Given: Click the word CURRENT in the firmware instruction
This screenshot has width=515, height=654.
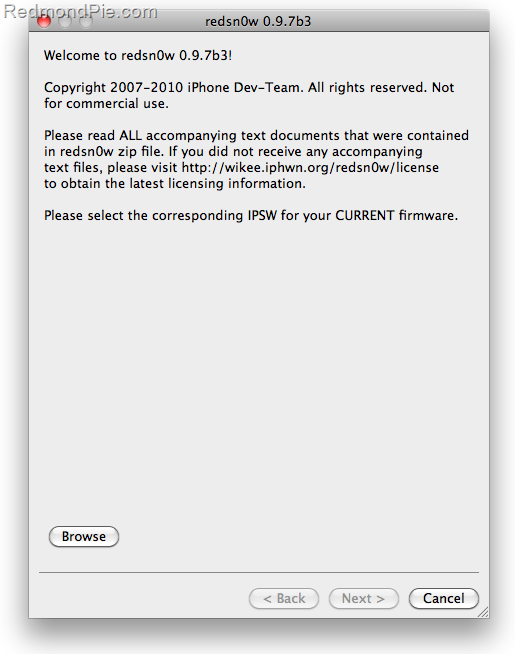Looking at the screenshot, I should 365,216.
